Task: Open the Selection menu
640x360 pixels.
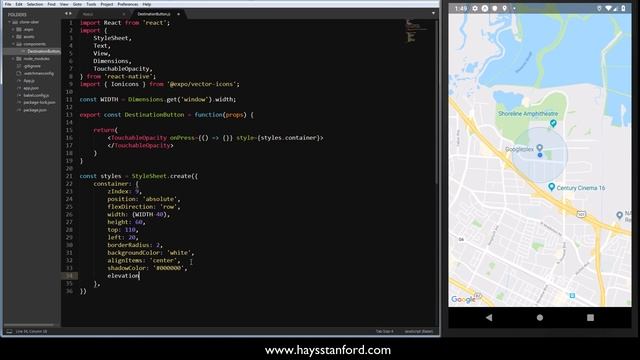Action: click(x=35, y=4)
